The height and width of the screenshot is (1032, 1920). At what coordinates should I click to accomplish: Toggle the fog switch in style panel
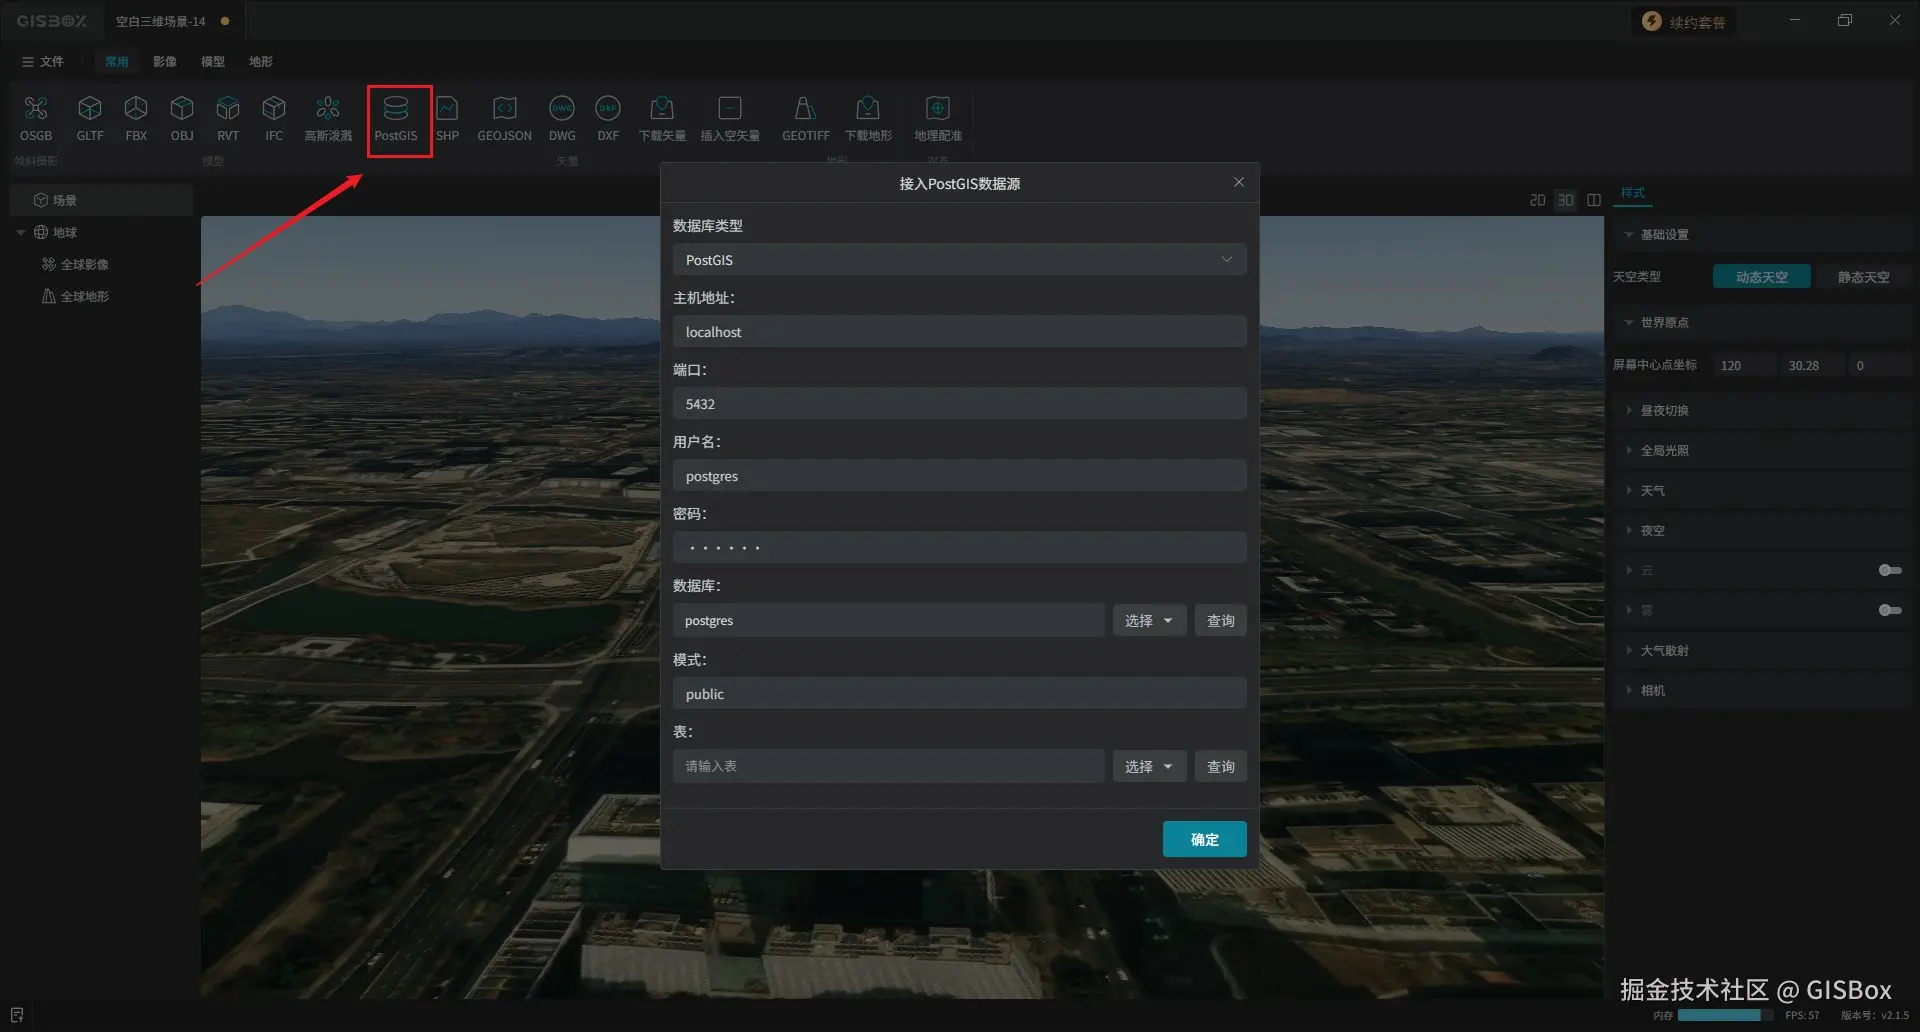click(x=1890, y=610)
